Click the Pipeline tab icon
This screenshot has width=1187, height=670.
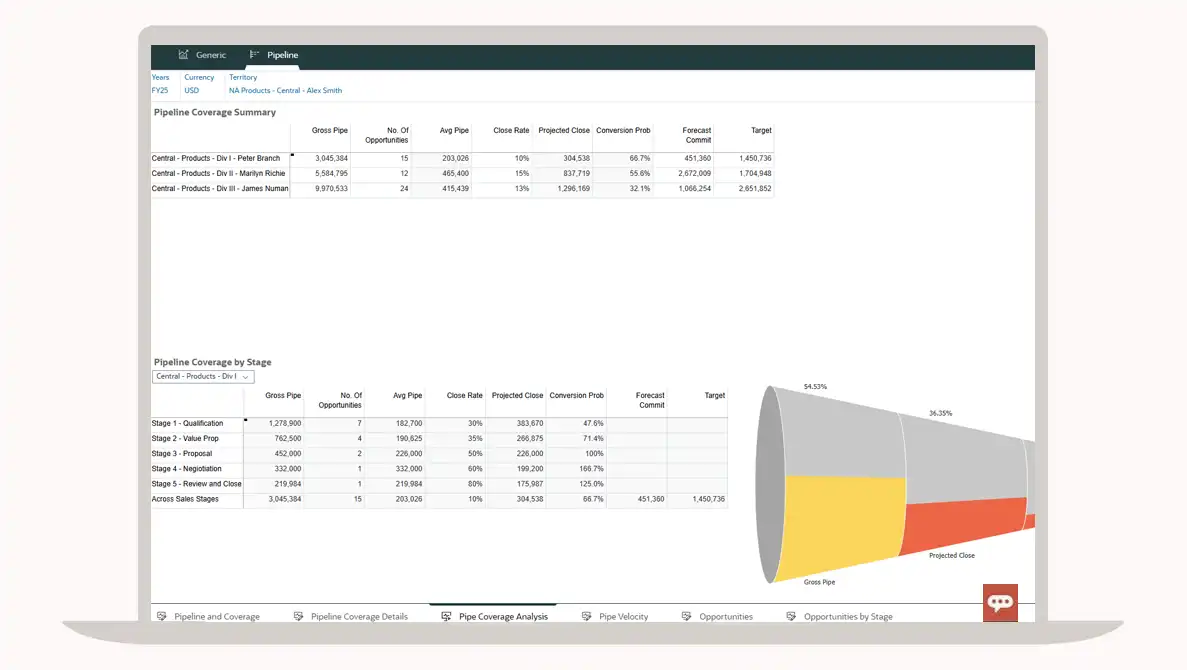255,55
